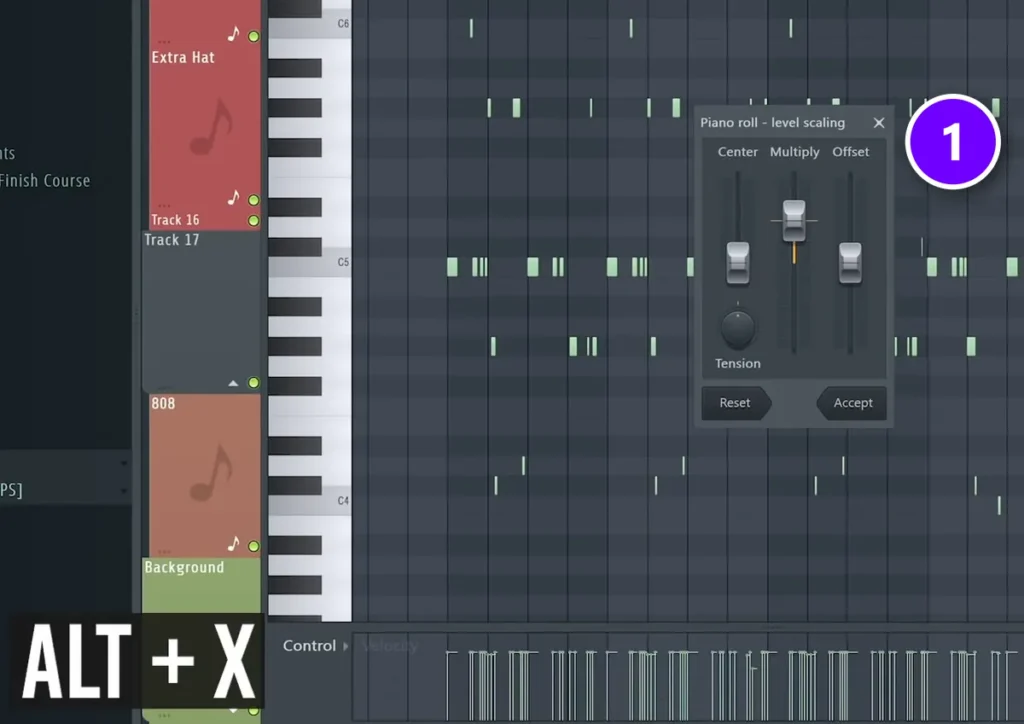The image size is (1024, 724).
Task: Click Accept in level scaling dialog
Action: click(852, 403)
